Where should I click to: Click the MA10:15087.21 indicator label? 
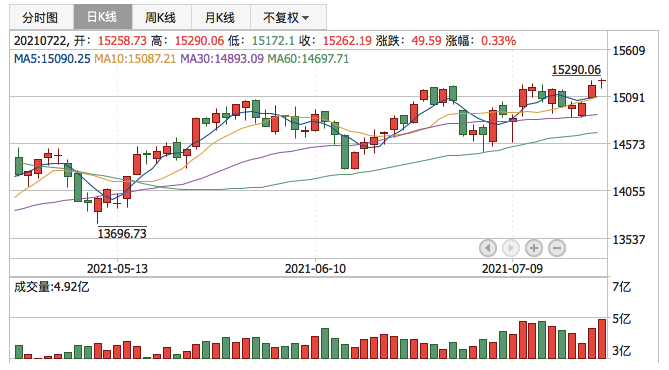pyautogui.click(x=135, y=58)
